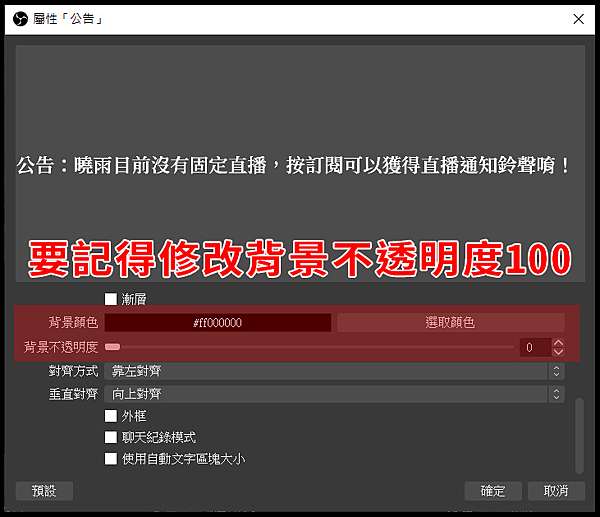Viewport: 600px width, 517px height.
Task: Click the 對齊方式 label
Action: [x=73, y=371]
